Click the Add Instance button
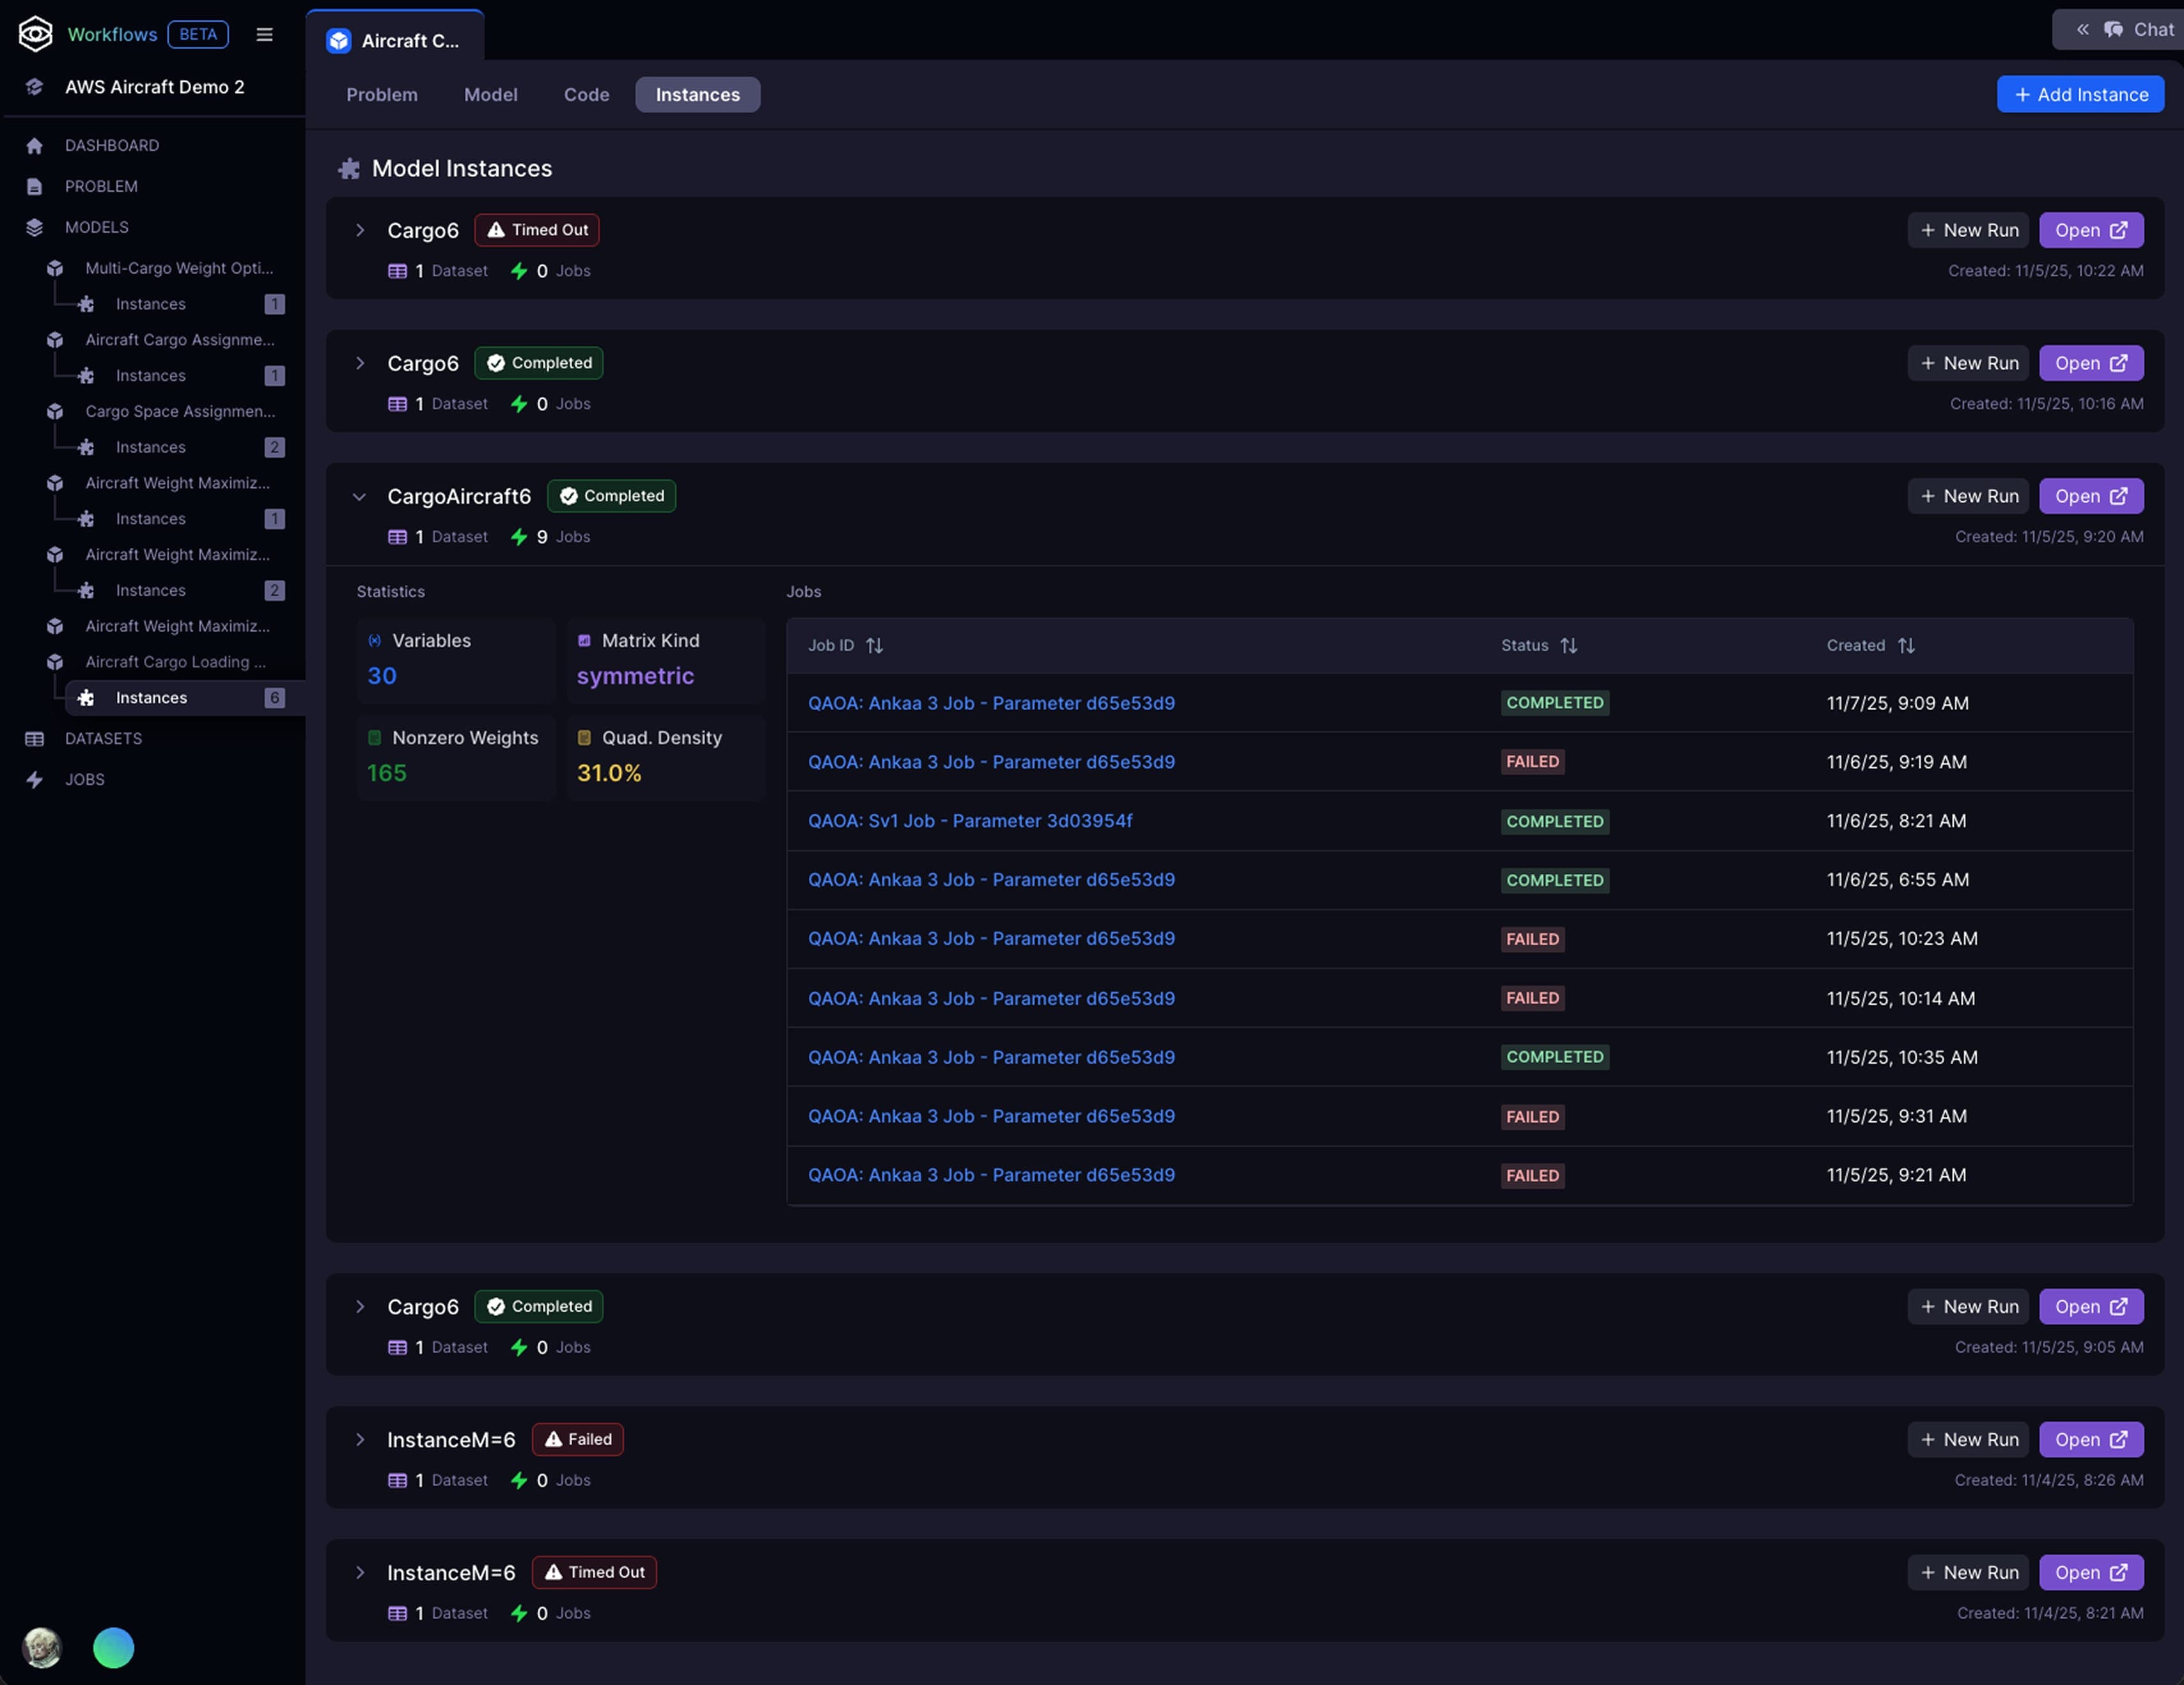The width and height of the screenshot is (2184, 1685). coord(2080,94)
